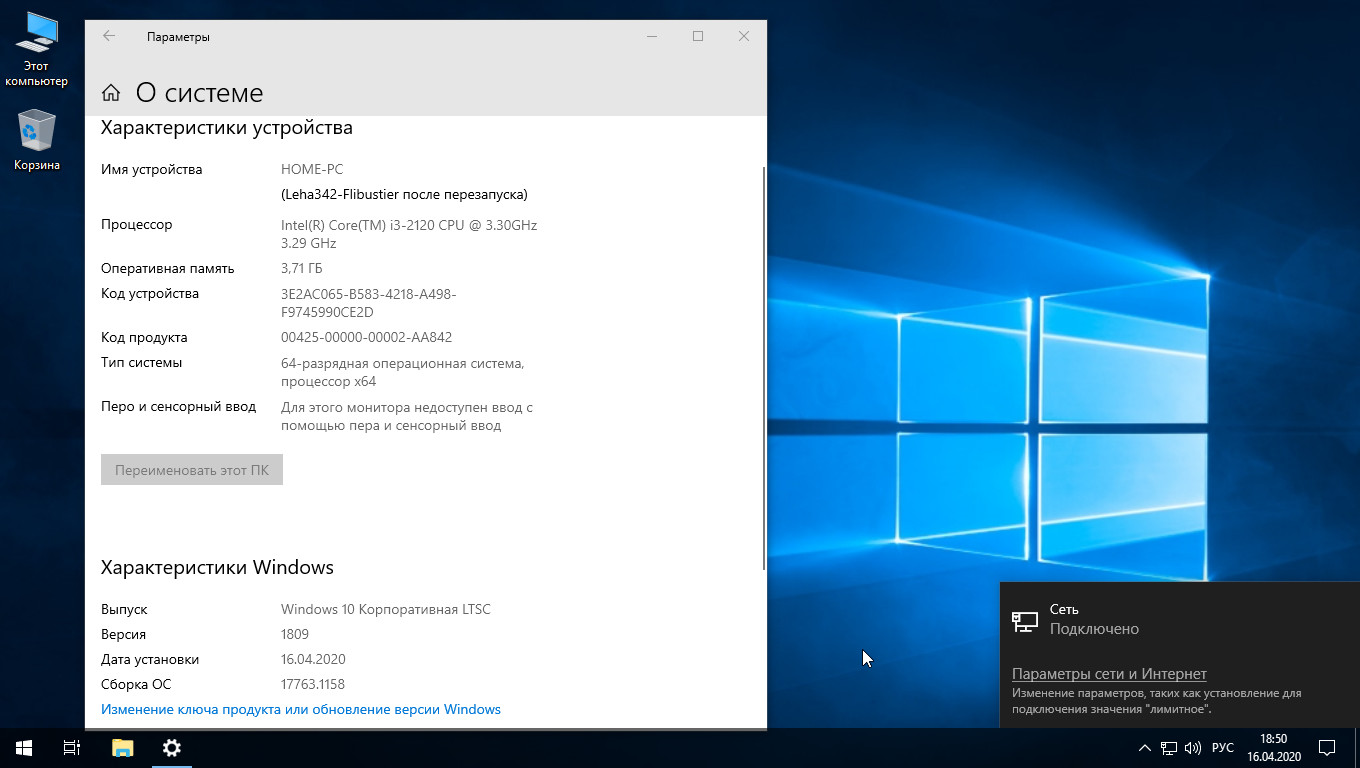Viewport: 1360px width, 768px height.
Task: Close the Параметры window
Action: click(744, 36)
